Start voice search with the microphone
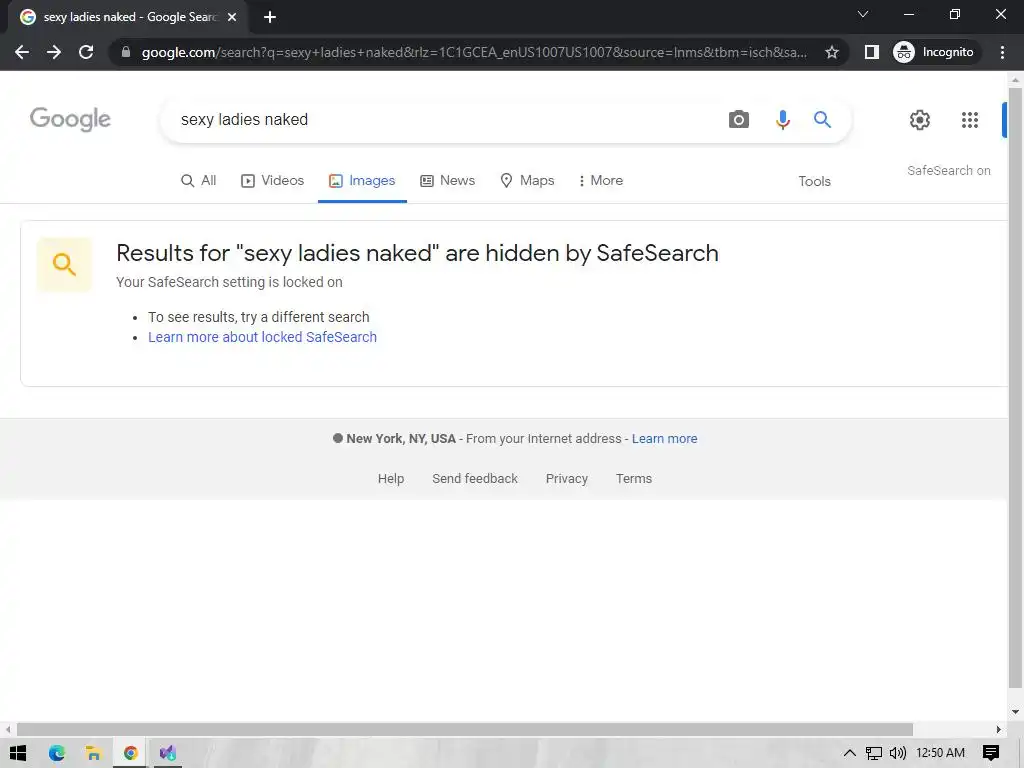This screenshot has width=1024, height=768. coord(782,120)
